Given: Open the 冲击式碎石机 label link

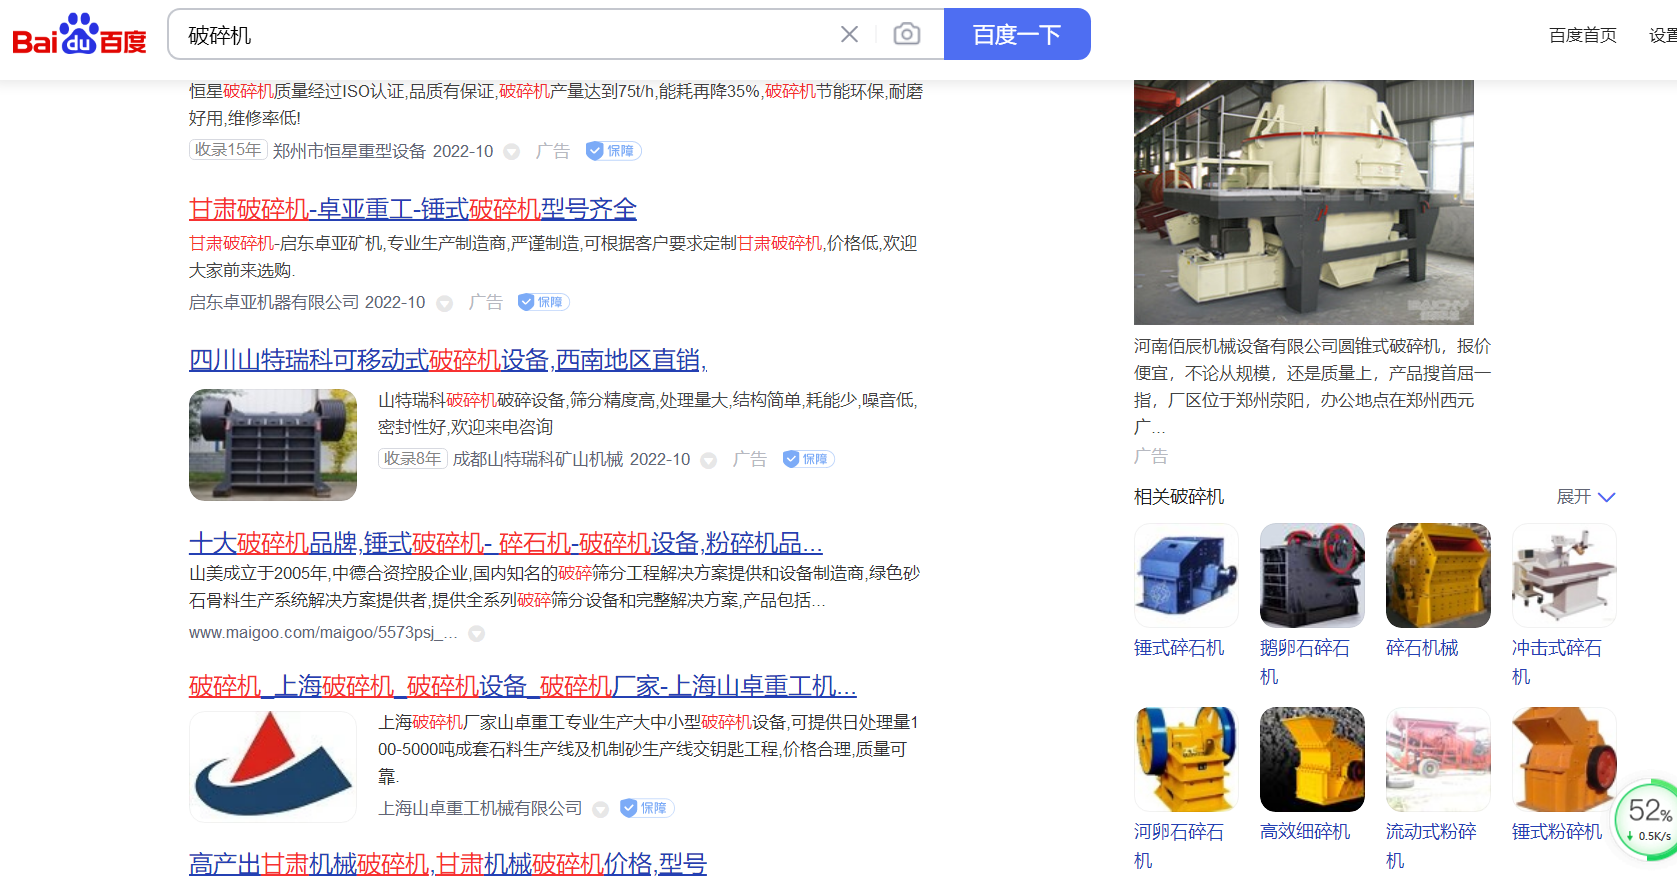Looking at the screenshot, I should click(1557, 662).
